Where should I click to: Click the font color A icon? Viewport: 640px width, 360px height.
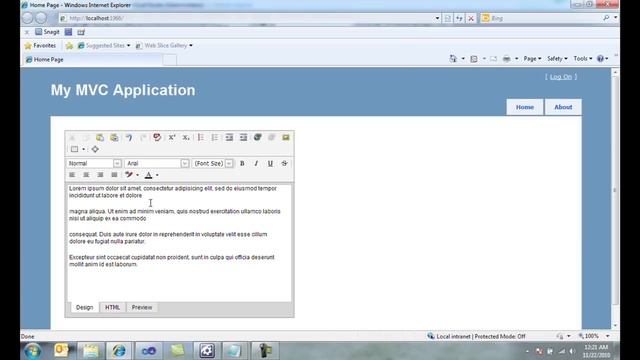point(149,175)
